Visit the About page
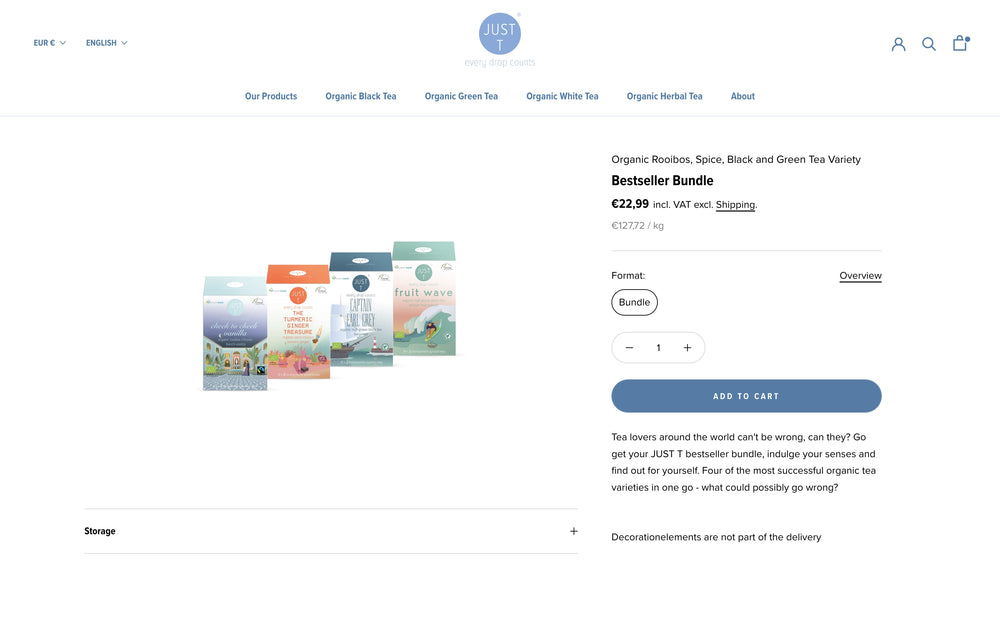1000x642 pixels. pyautogui.click(x=743, y=96)
